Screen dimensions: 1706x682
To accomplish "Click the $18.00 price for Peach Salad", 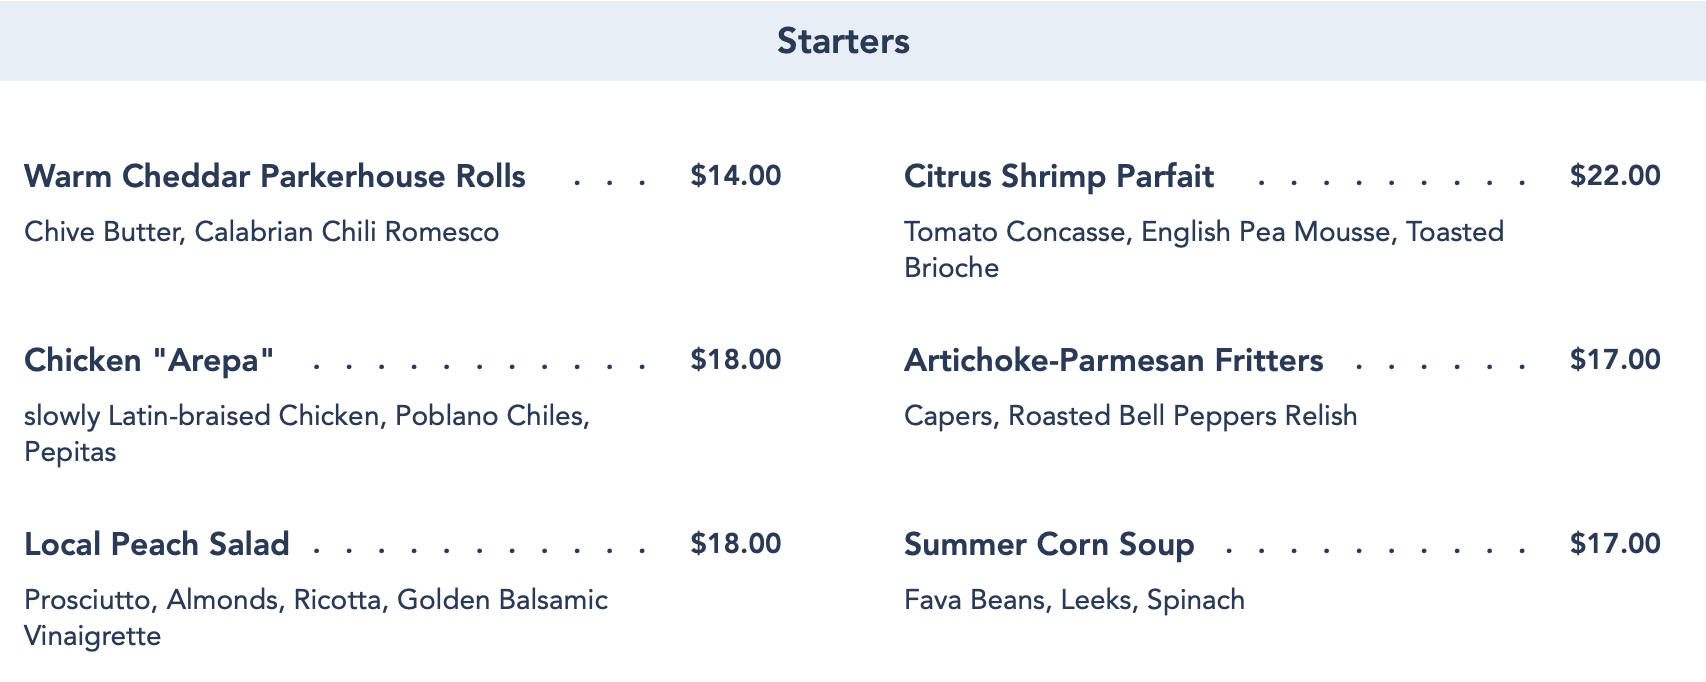I will (735, 544).
